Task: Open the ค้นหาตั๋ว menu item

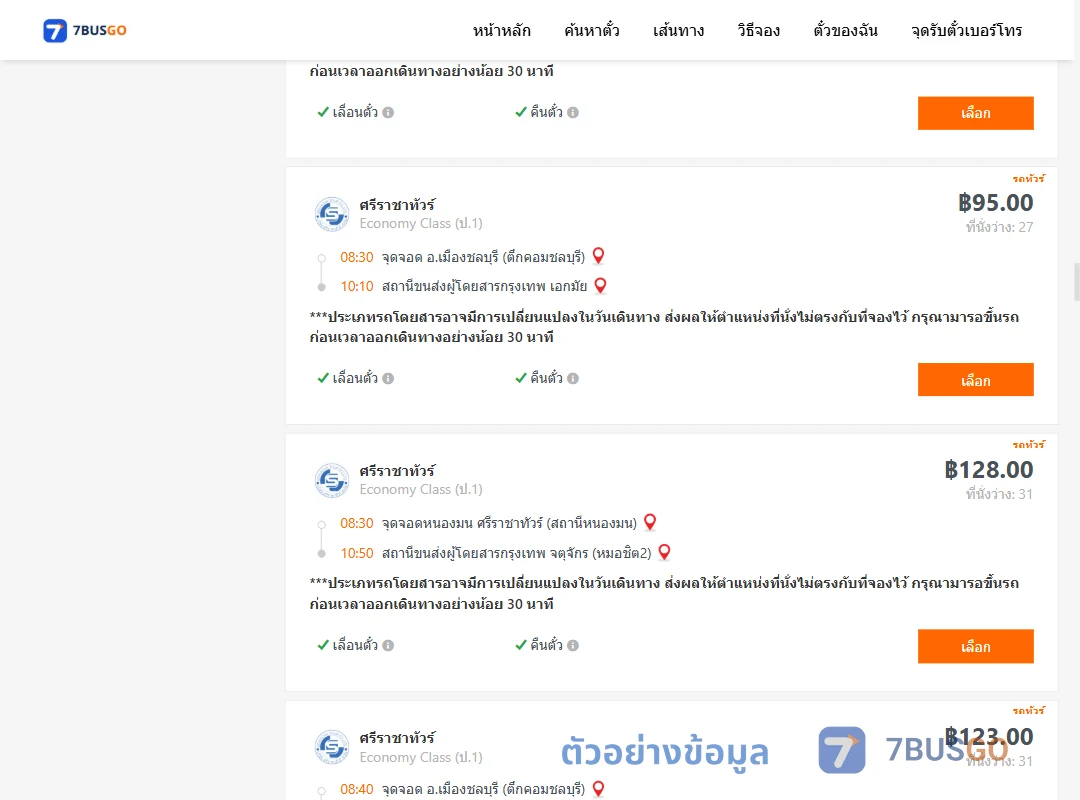Action: (592, 30)
